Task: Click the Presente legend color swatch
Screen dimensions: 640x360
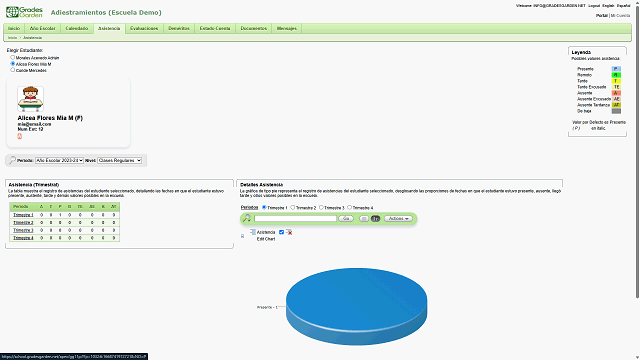Action: pos(616,69)
